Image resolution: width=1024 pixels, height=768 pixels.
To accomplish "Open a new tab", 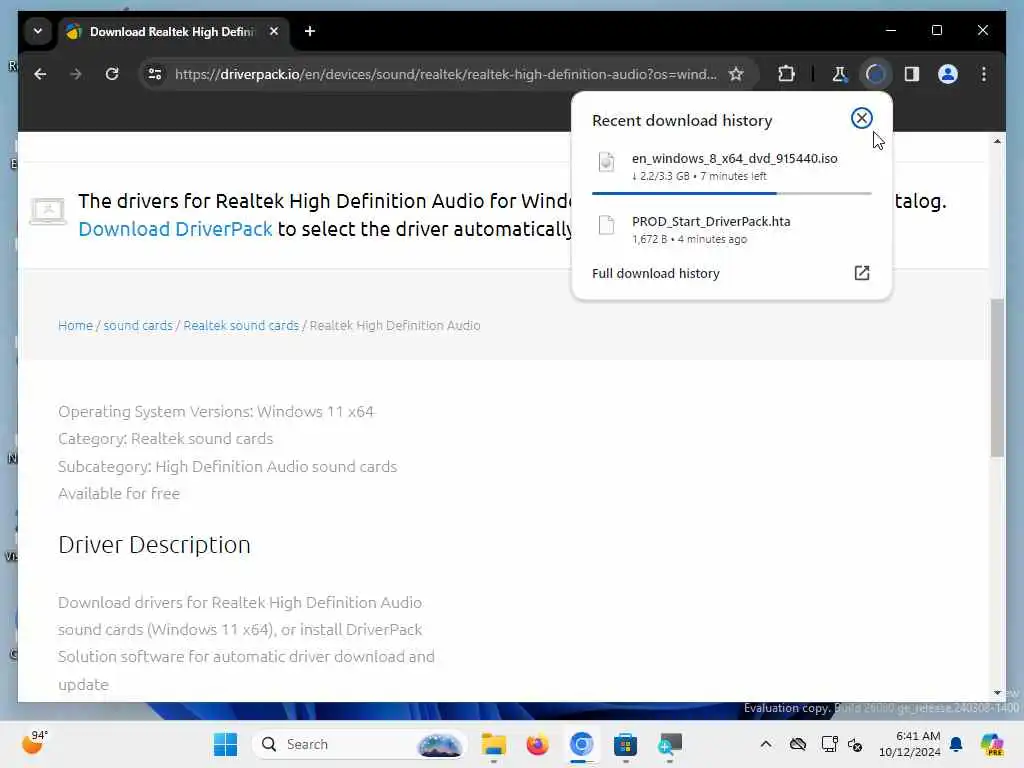I will (x=310, y=31).
